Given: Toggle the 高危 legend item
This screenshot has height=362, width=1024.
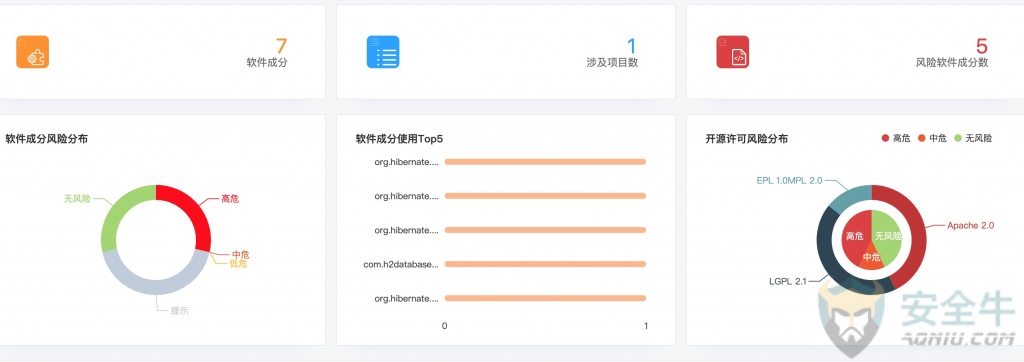Looking at the screenshot, I should (896, 139).
